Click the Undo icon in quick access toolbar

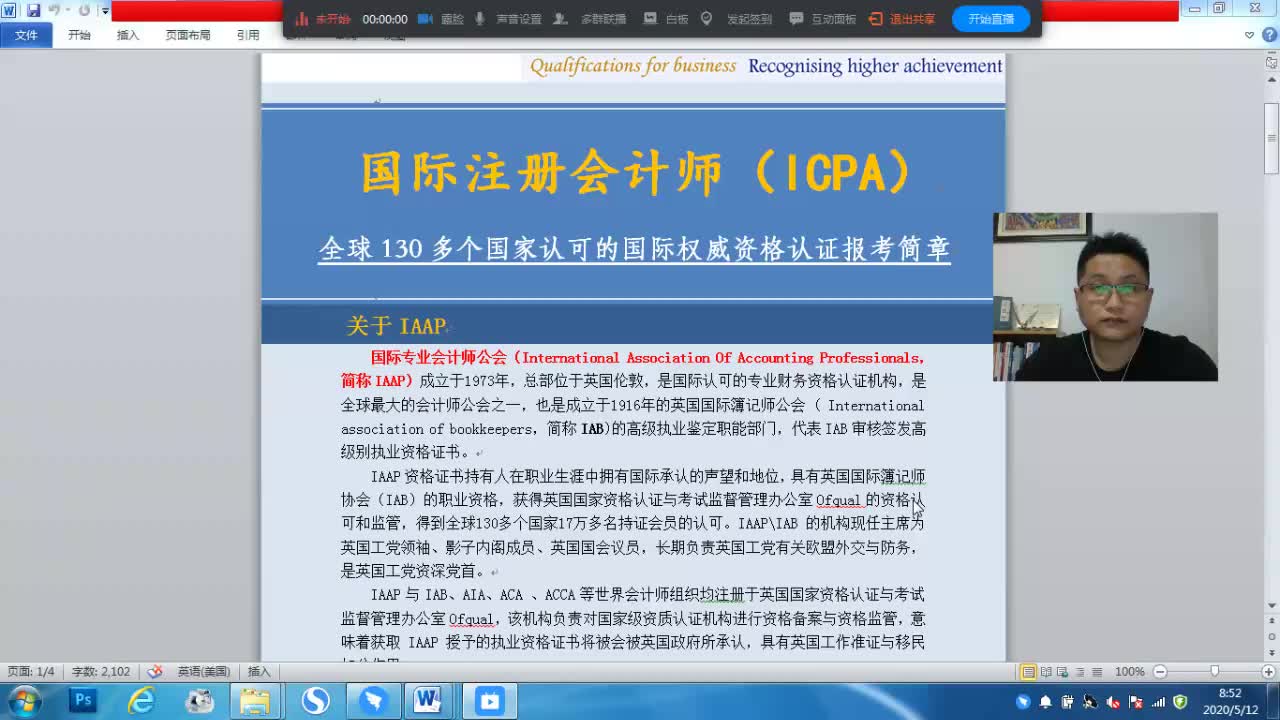(54, 10)
